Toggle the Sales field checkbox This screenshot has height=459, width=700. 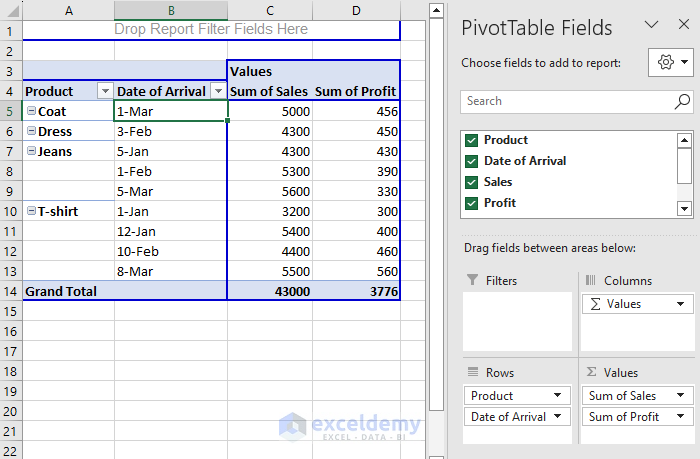[472, 182]
